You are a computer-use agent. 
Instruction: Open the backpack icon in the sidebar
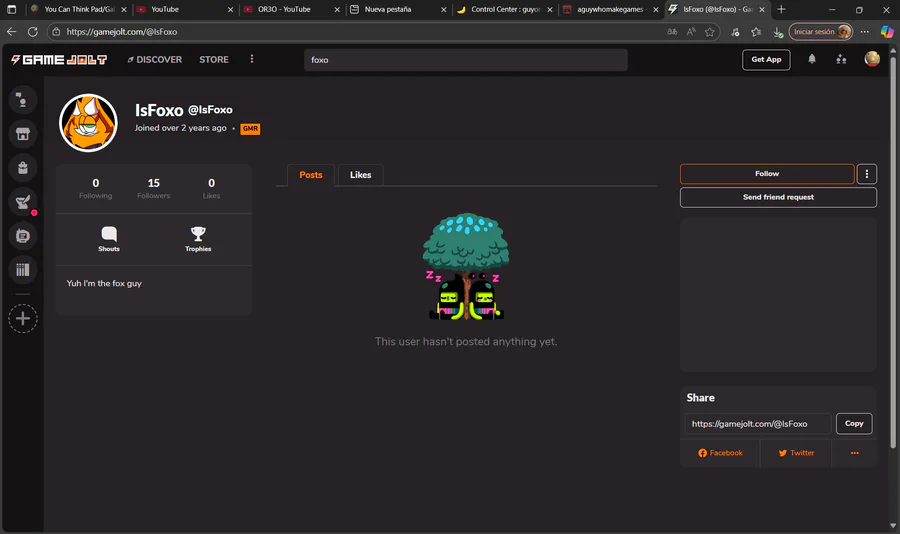pyautogui.click(x=22, y=168)
